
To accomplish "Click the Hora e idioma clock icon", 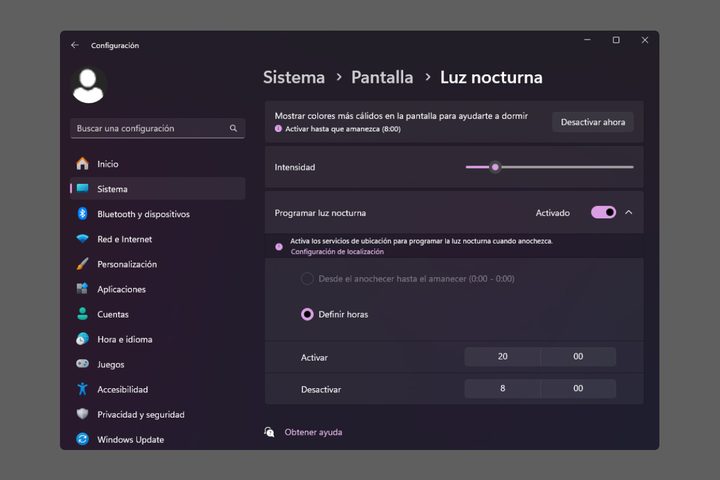I will 83,339.
